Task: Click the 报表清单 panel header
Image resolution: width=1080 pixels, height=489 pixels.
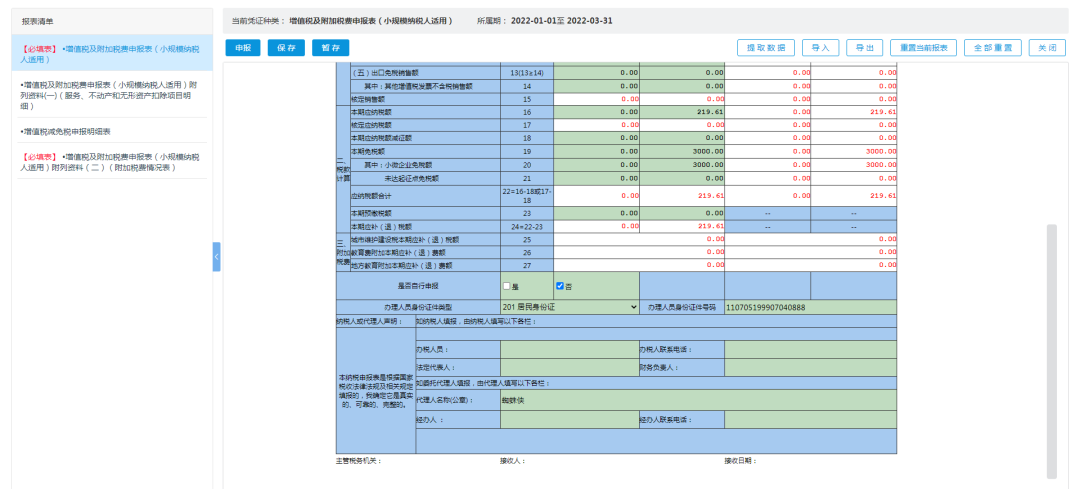Action: 112,21
